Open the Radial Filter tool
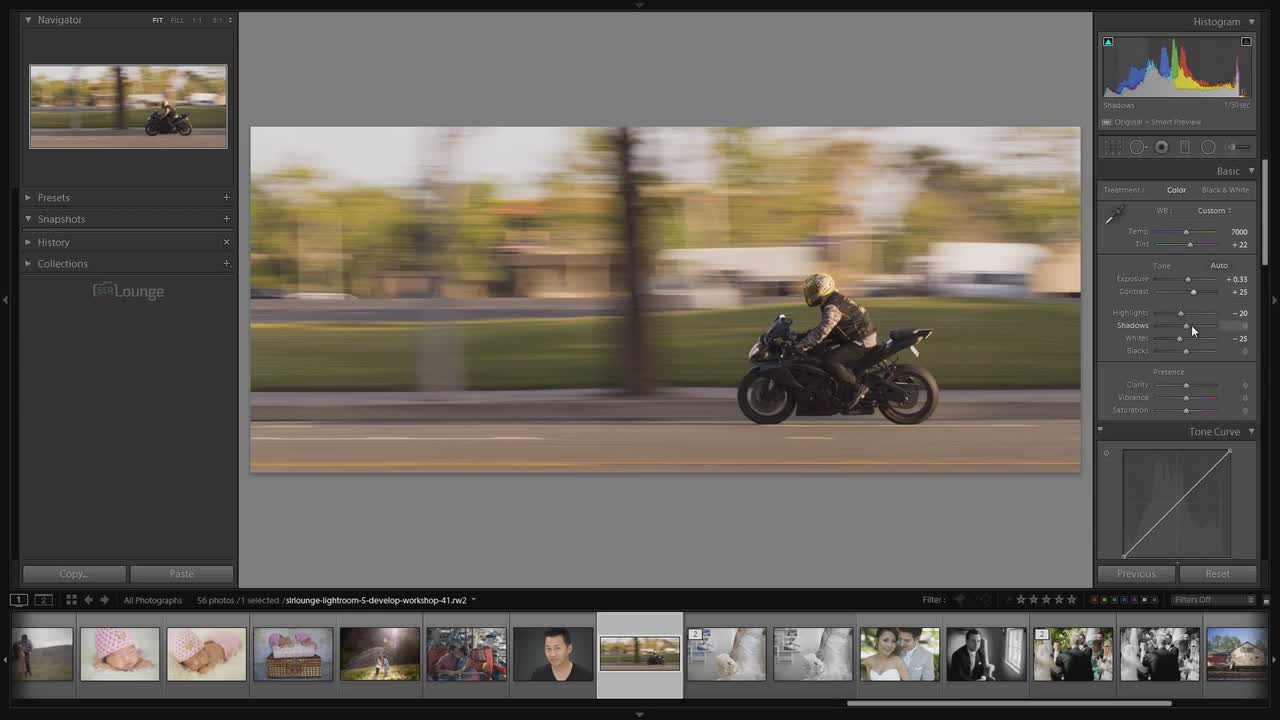Image resolution: width=1280 pixels, height=720 pixels. [x=1208, y=147]
